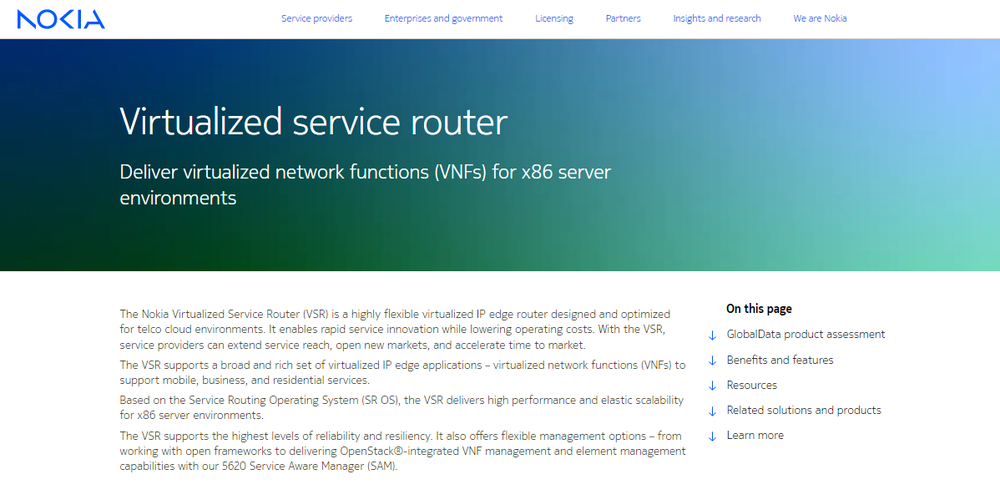Click the 'On this page' heading
The width and height of the screenshot is (1000, 484).
coord(759,309)
